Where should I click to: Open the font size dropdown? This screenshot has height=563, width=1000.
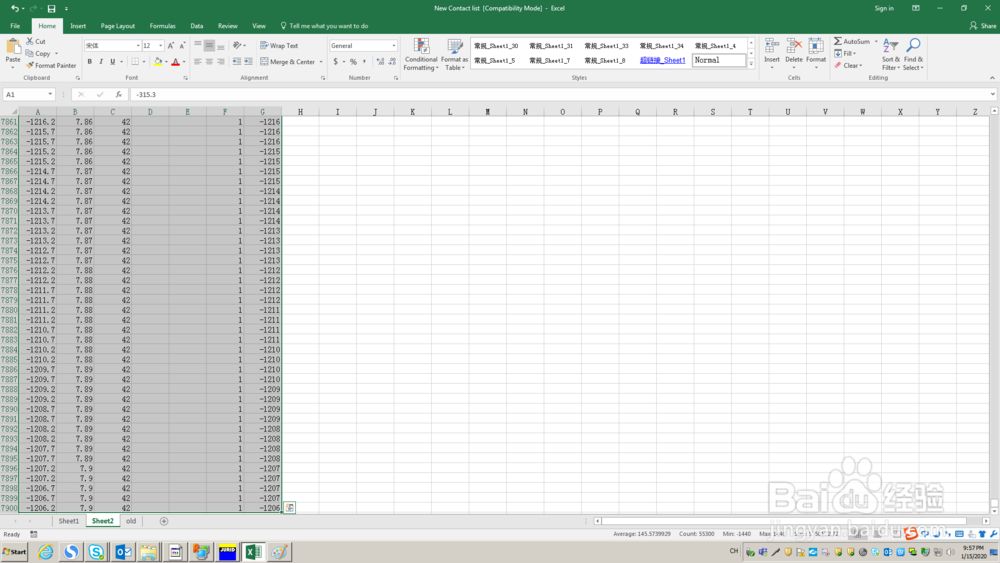(160, 46)
